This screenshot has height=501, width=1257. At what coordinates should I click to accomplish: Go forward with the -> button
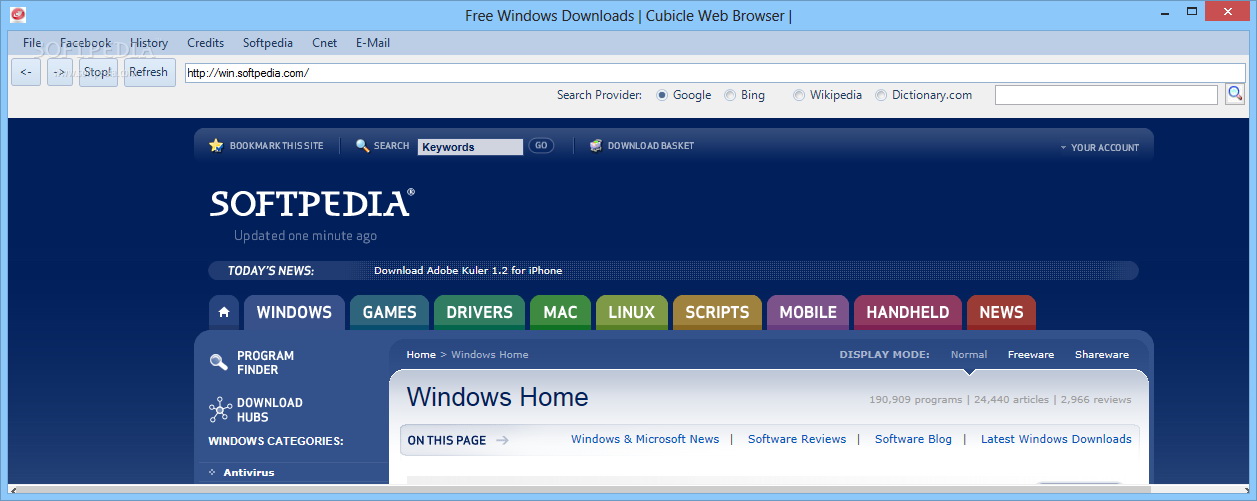(60, 72)
